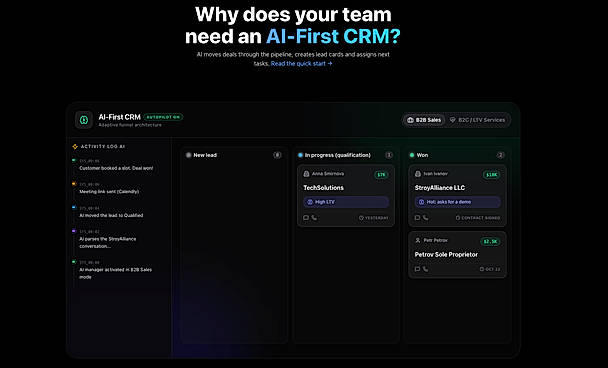Click log entry Meeting link sent (Calendly)
The height and width of the screenshot is (368, 608).
(x=109, y=192)
